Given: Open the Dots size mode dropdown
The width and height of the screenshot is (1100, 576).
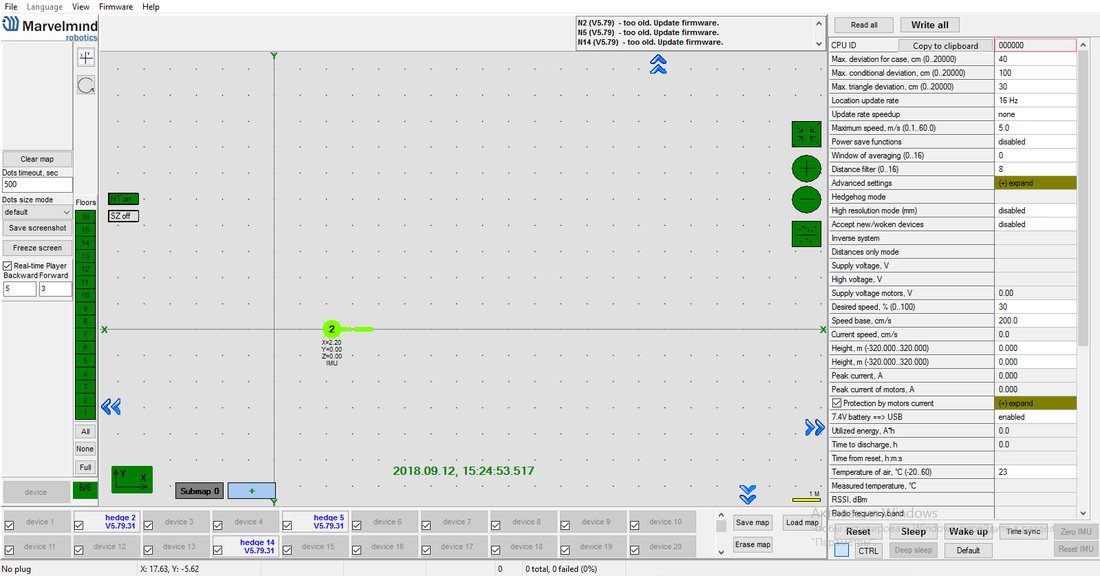Looking at the screenshot, I should [x=37, y=212].
